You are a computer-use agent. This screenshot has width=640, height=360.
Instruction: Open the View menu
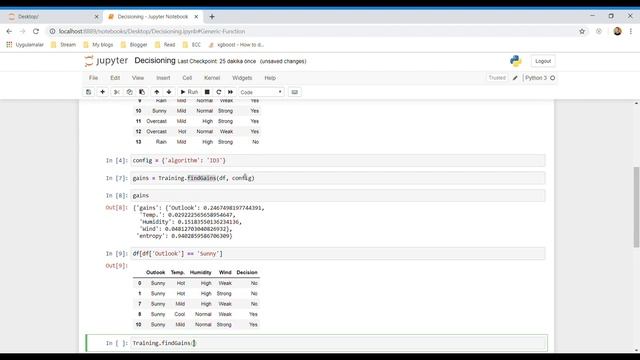point(138,78)
